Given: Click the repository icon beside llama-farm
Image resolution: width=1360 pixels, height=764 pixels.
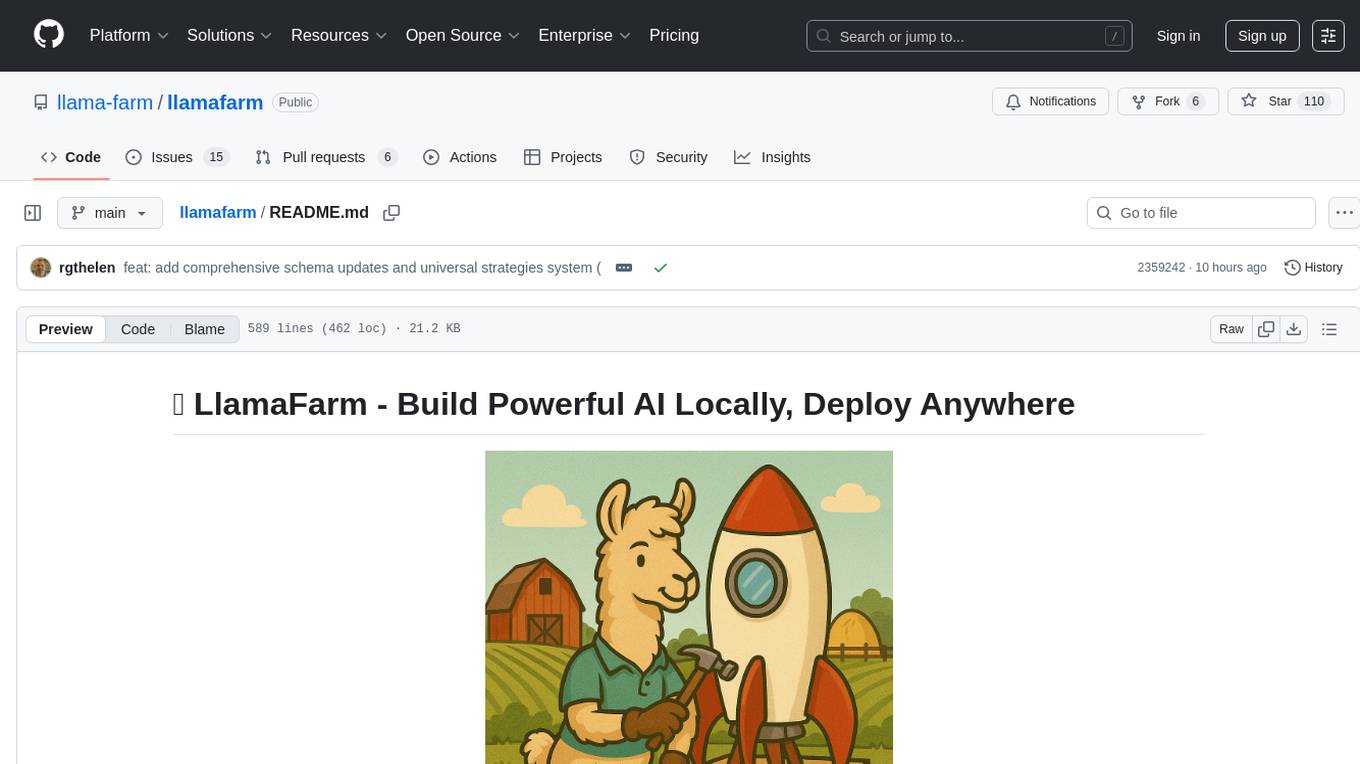Looking at the screenshot, I should [x=40, y=102].
